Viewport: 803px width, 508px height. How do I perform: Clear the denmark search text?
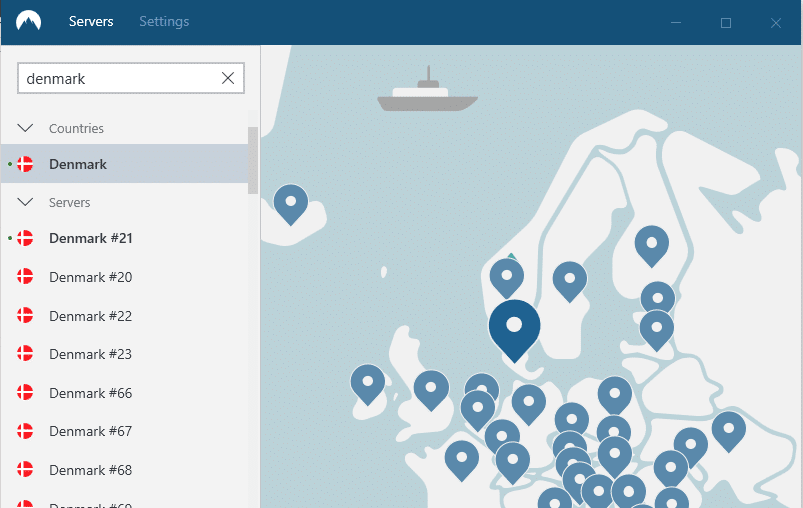[228, 78]
